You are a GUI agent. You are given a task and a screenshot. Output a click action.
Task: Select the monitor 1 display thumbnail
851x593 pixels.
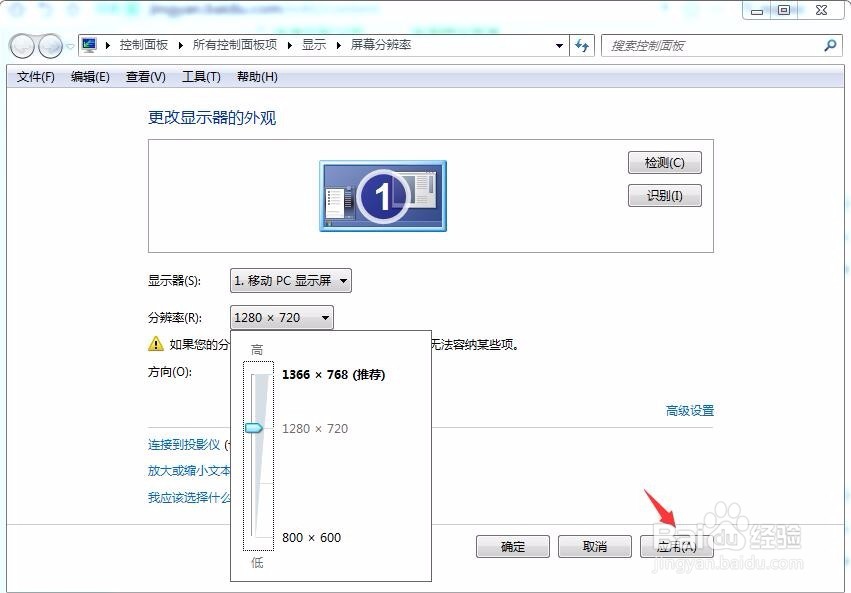click(383, 196)
